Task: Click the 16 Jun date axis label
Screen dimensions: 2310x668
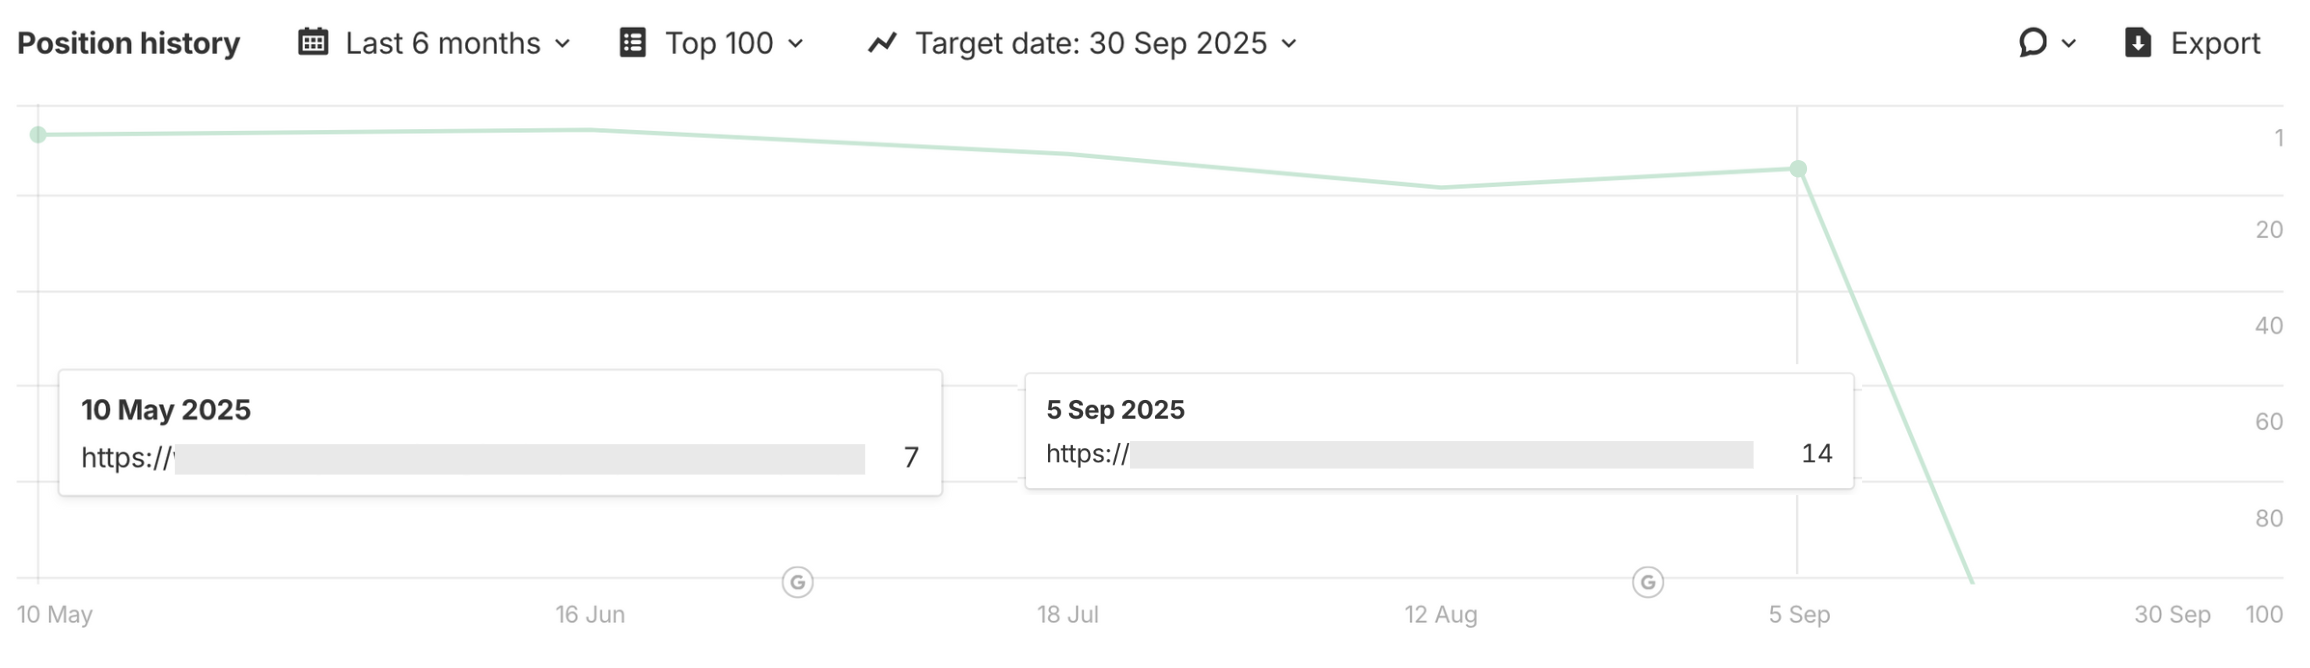Action: pyautogui.click(x=590, y=614)
